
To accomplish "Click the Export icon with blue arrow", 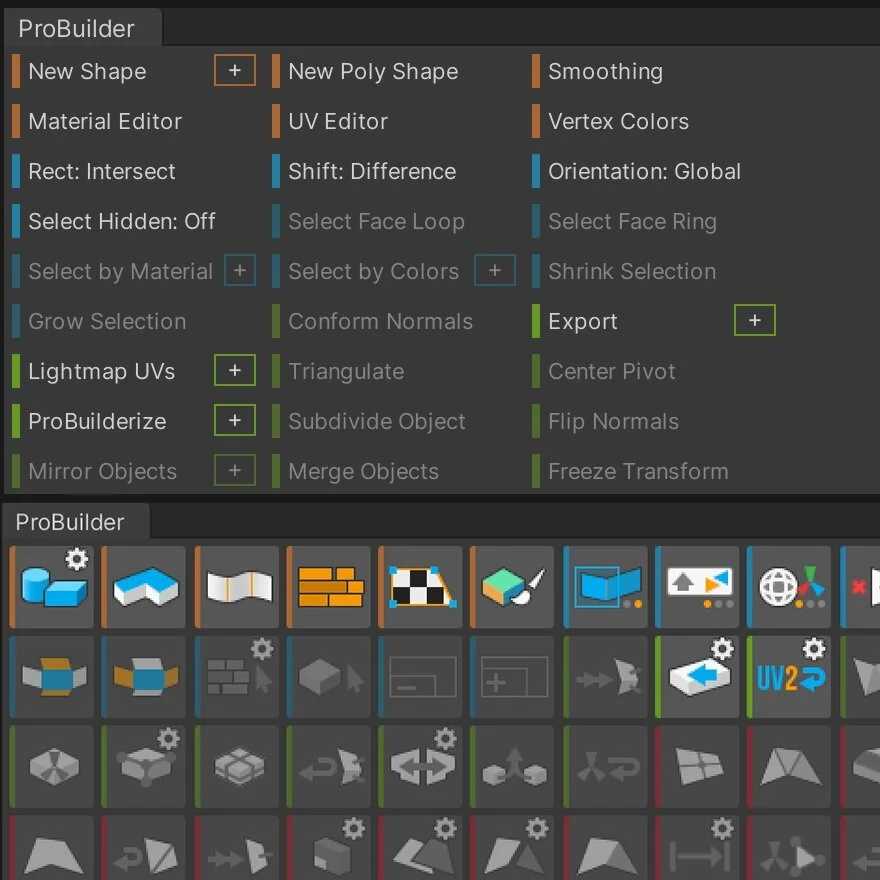I will pos(697,676).
